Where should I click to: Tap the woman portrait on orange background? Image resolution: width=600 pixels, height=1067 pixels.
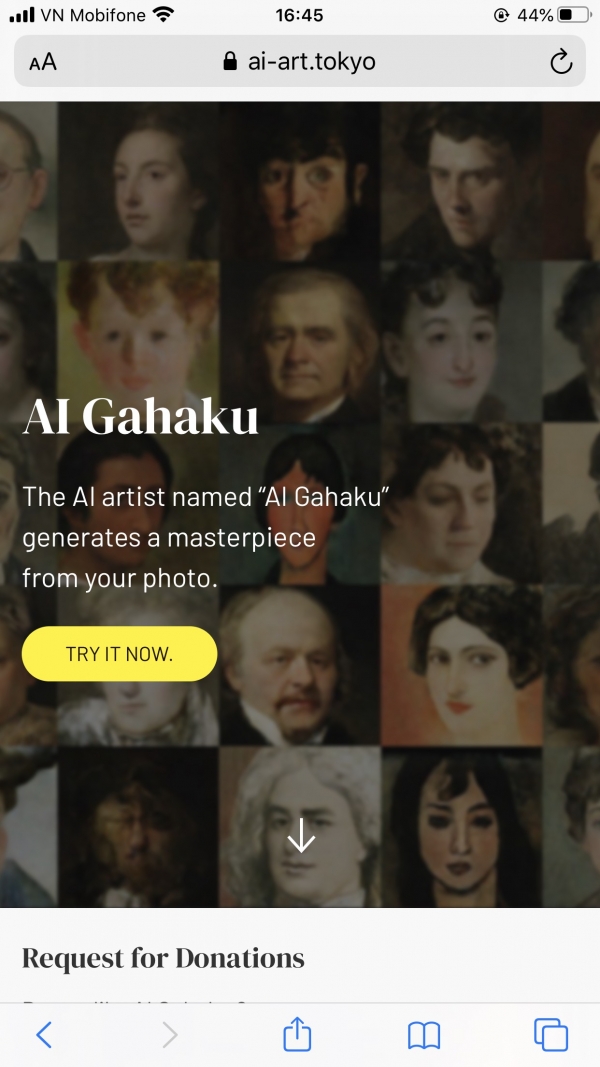(x=462, y=665)
